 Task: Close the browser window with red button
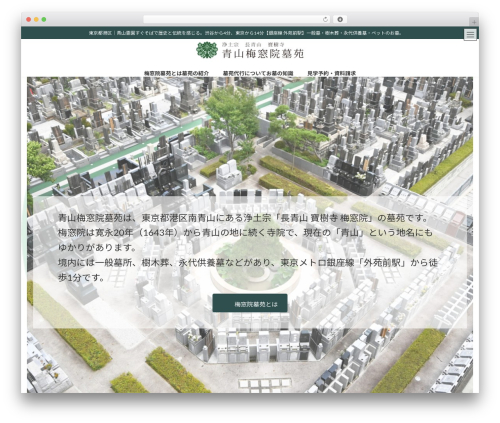click(x=29, y=20)
